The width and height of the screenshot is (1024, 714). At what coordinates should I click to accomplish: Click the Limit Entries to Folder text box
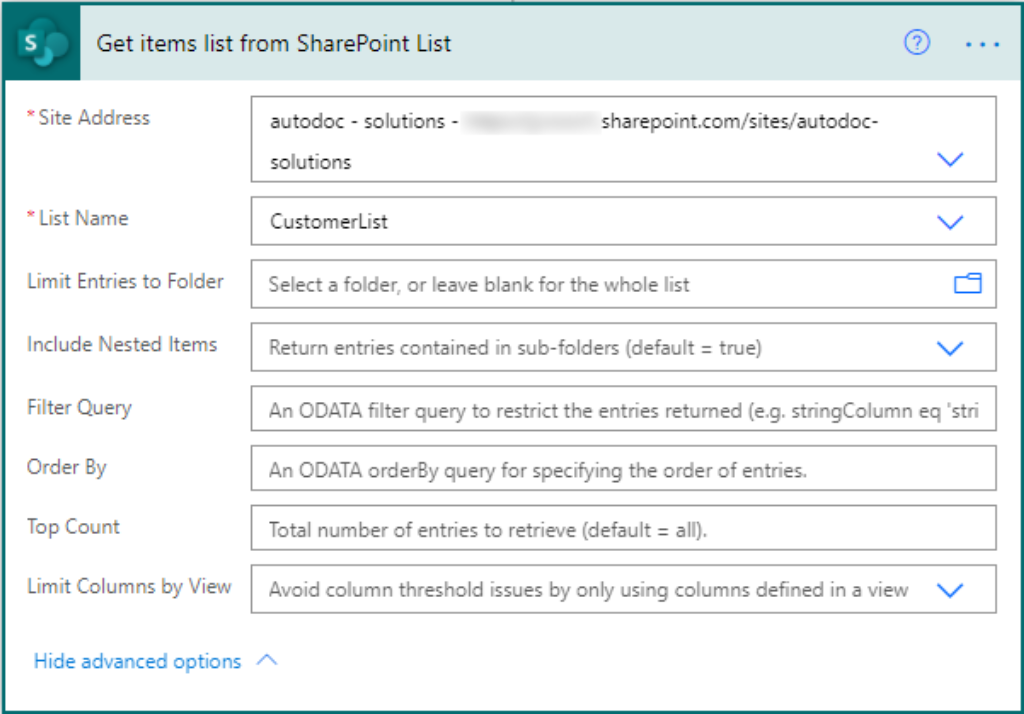tap(600, 285)
